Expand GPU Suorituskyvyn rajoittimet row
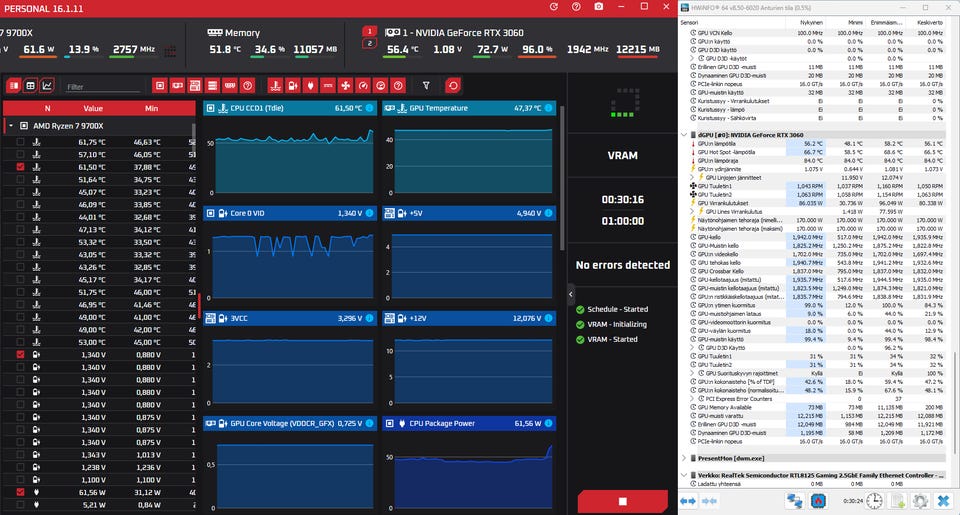The height and width of the screenshot is (515, 960). click(692, 373)
